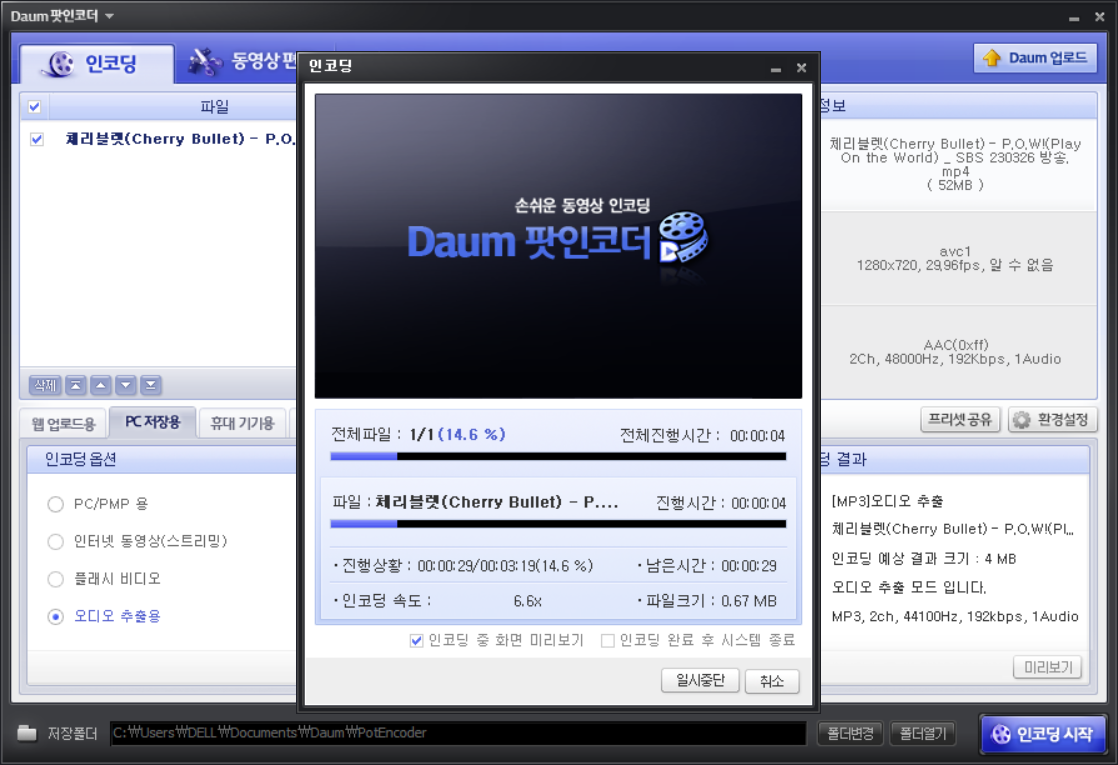Click the 전체파일 overall progress bar
Screen dimensions: 1118x765
pos(558,456)
